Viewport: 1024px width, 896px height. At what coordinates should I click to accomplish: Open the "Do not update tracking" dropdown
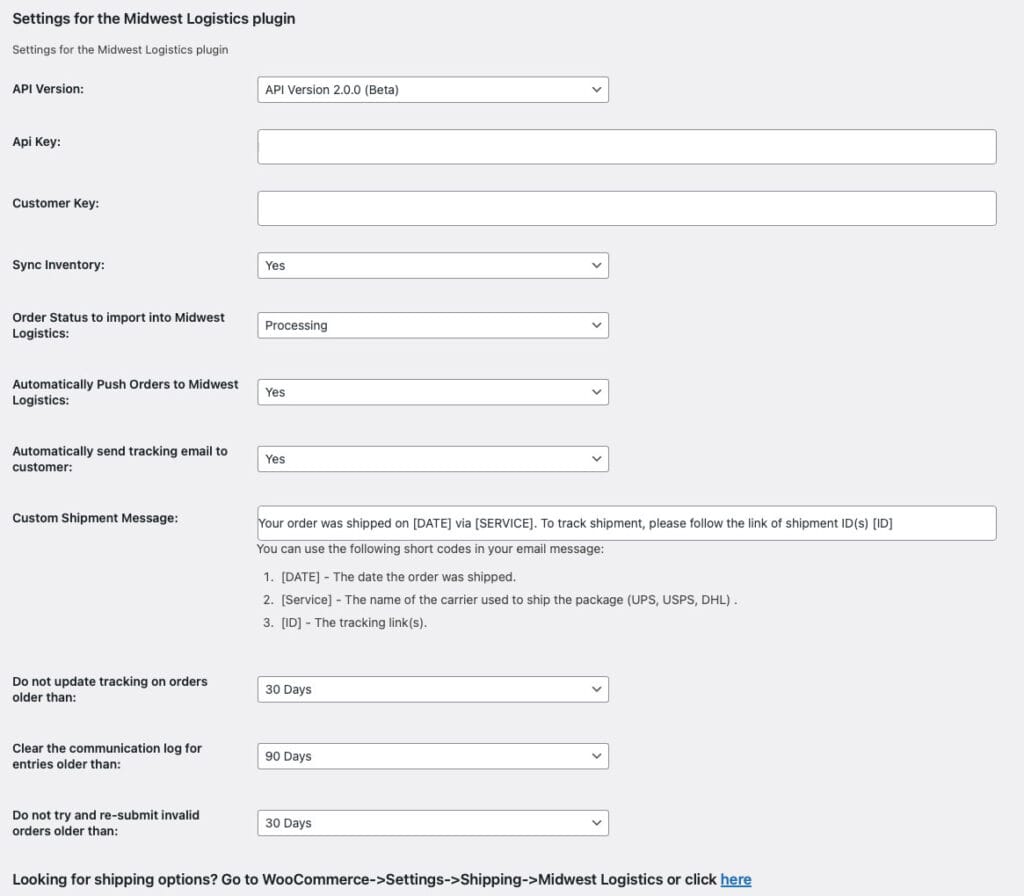pyautogui.click(x=432, y=689)
